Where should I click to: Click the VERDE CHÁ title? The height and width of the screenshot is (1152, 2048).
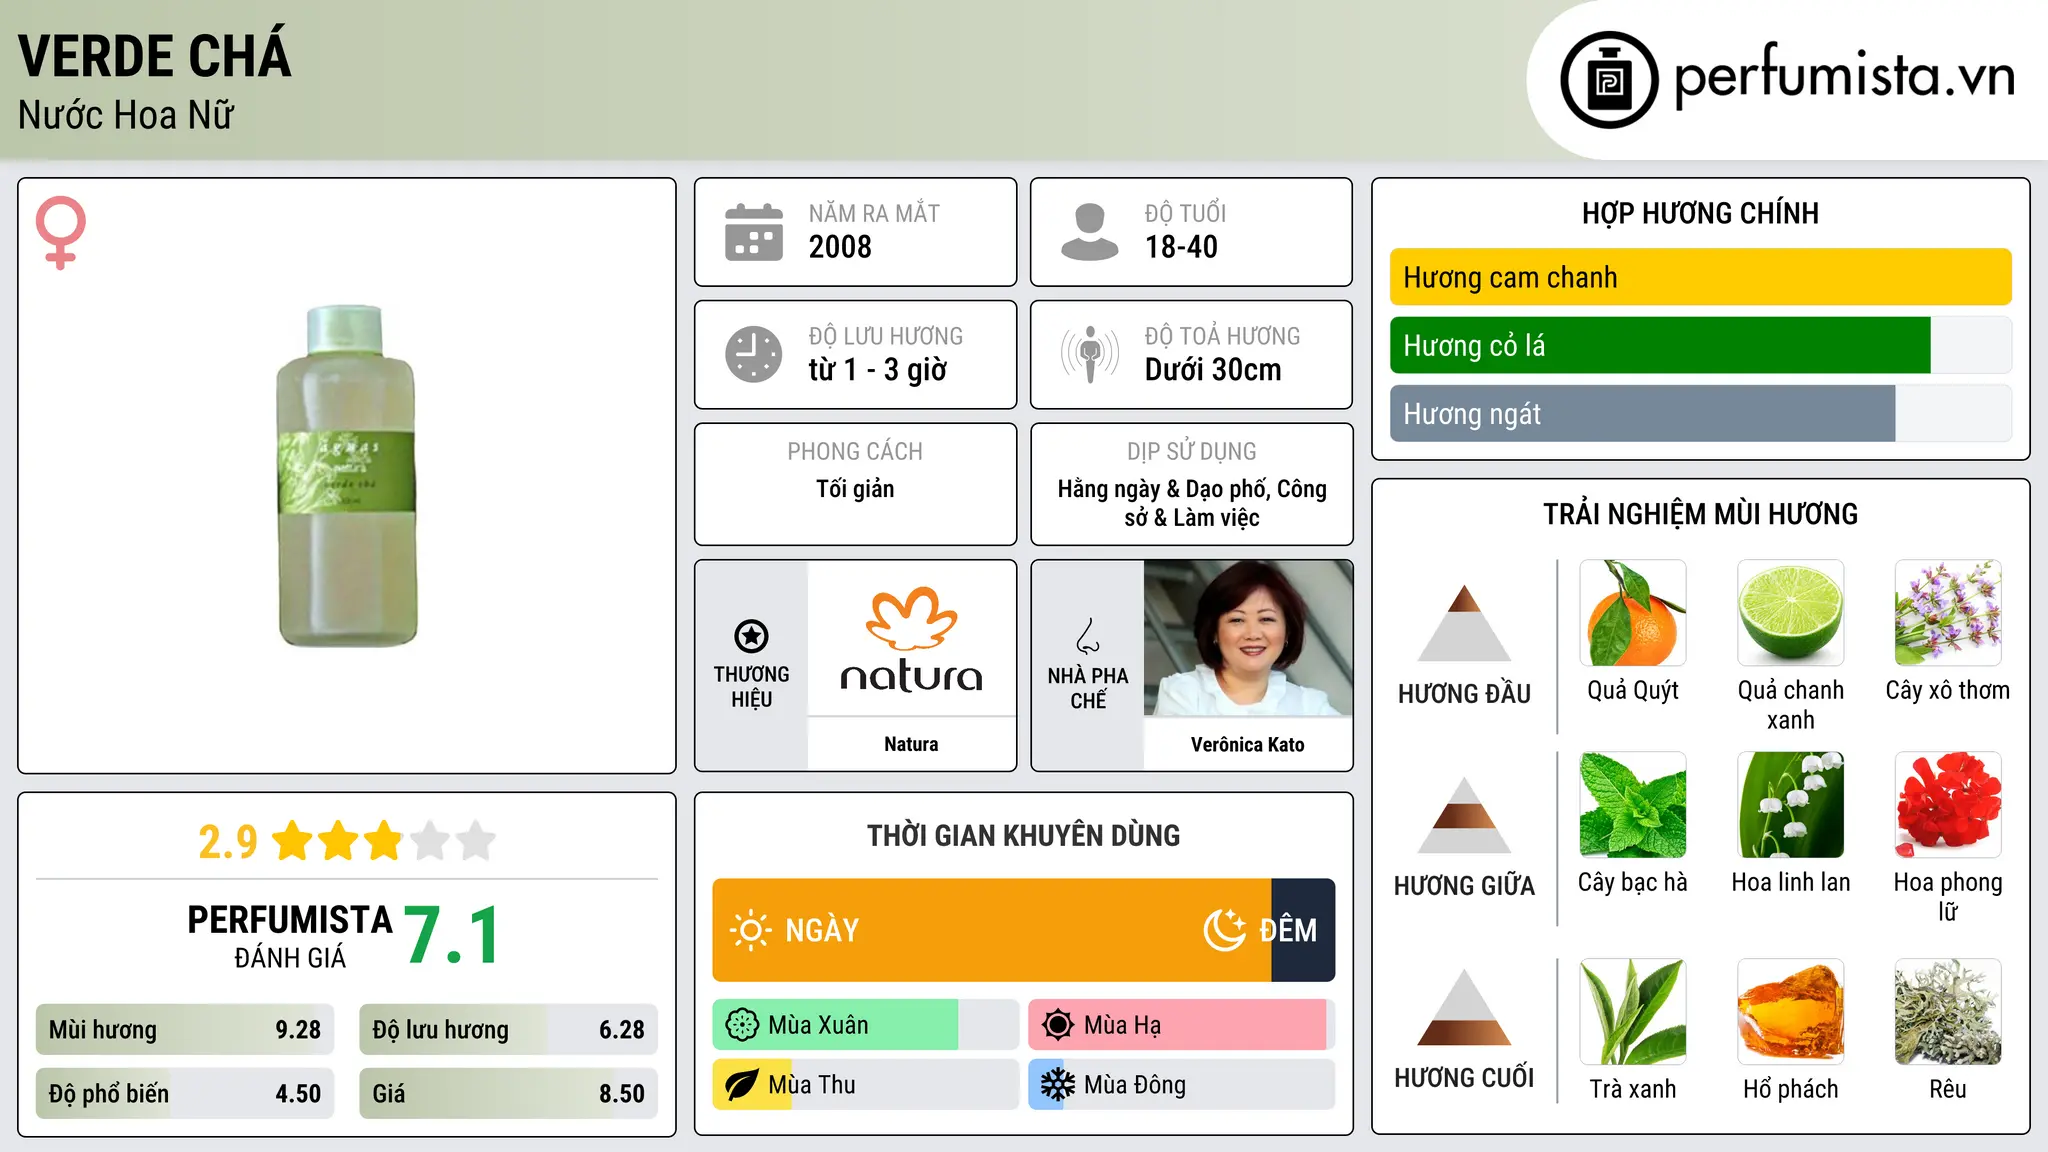pyautogui.click(x=155, y=55)
